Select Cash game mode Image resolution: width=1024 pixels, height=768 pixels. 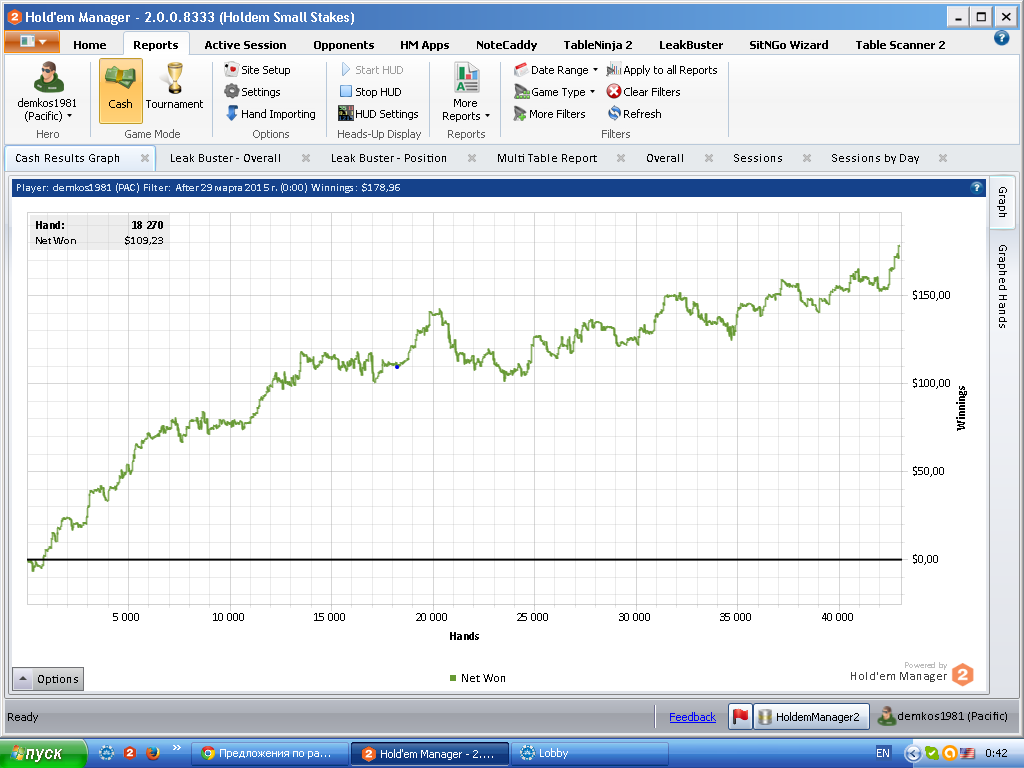coord(120,91)
